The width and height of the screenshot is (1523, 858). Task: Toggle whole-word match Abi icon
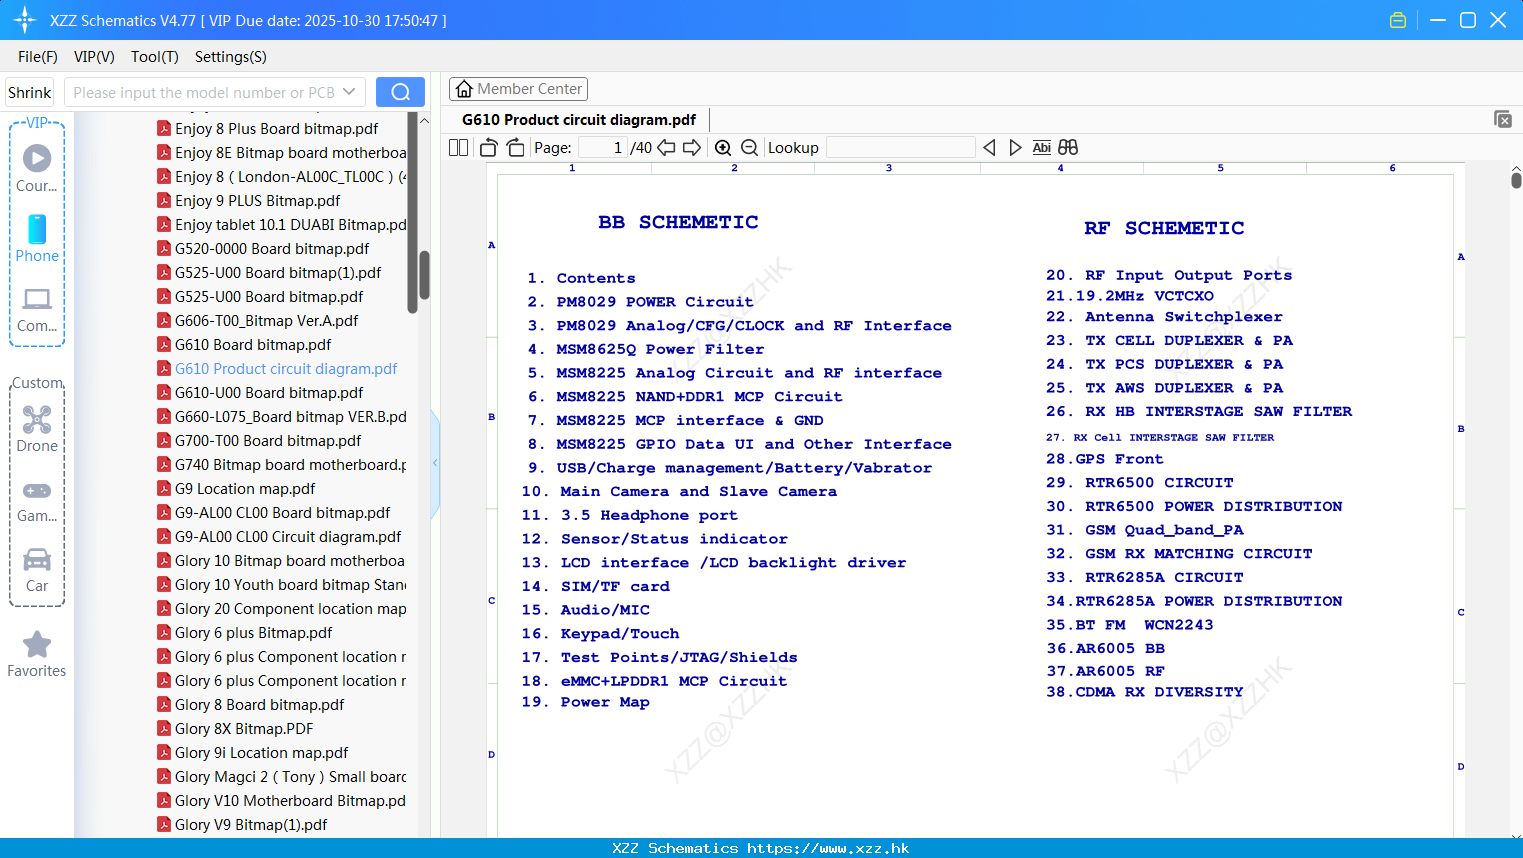1041,147
